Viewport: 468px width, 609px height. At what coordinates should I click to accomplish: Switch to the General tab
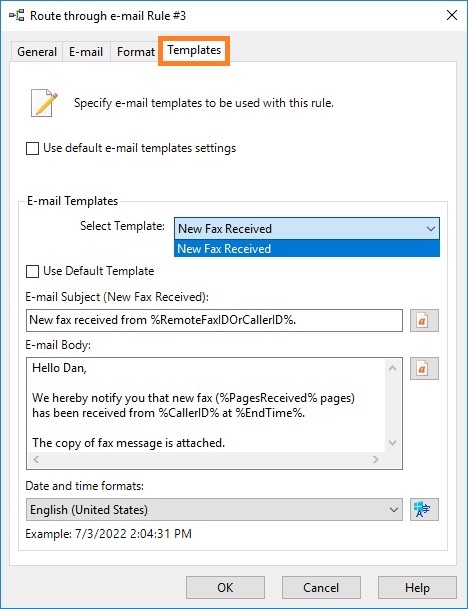pos(37,52)
